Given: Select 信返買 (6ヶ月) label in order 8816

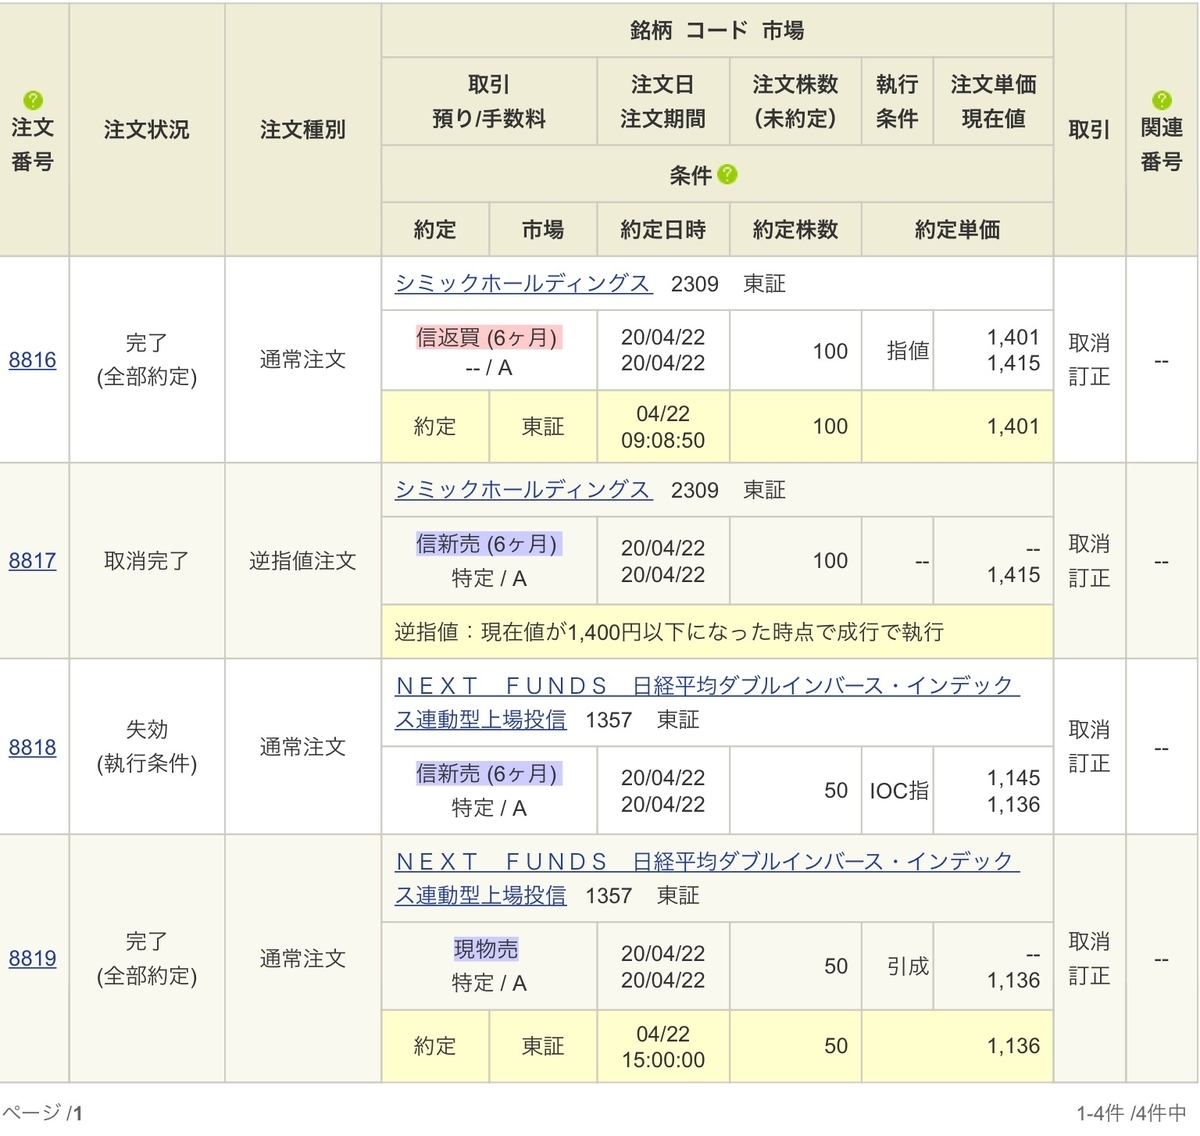Looking at the screenshot, I should click(488, 338).
